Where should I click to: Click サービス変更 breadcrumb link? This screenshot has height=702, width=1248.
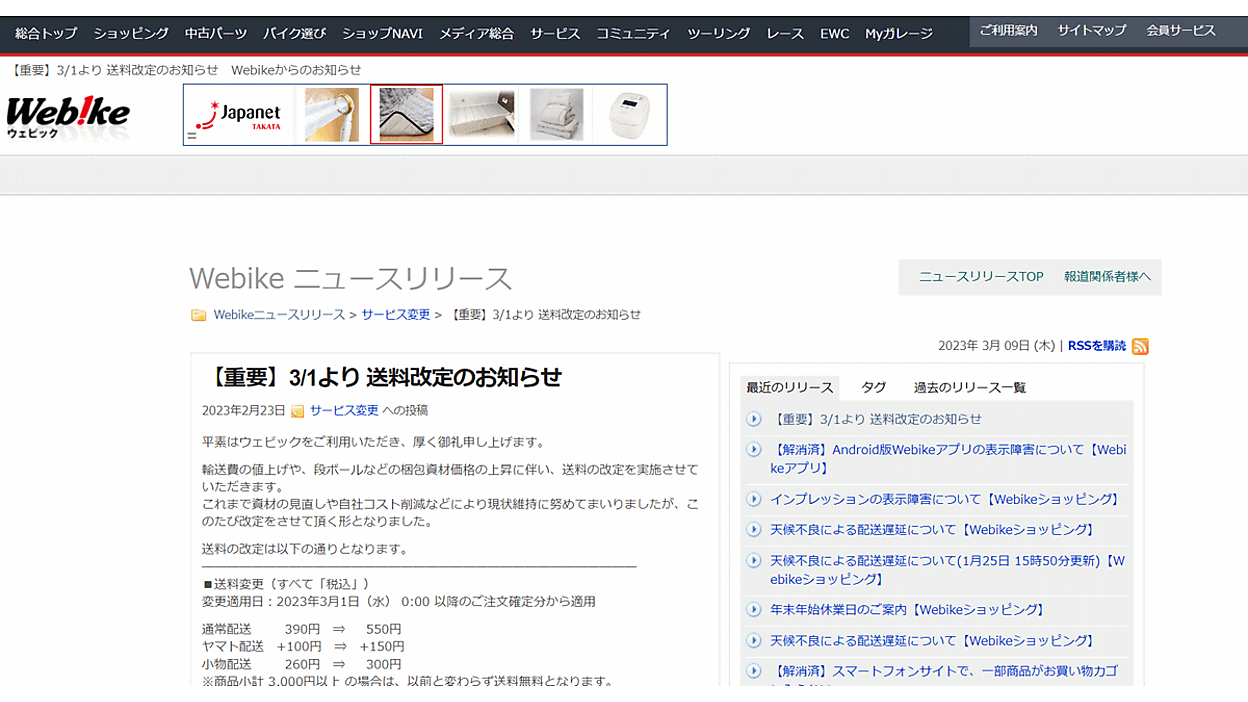pyautogui.click(x=396, y=315)
